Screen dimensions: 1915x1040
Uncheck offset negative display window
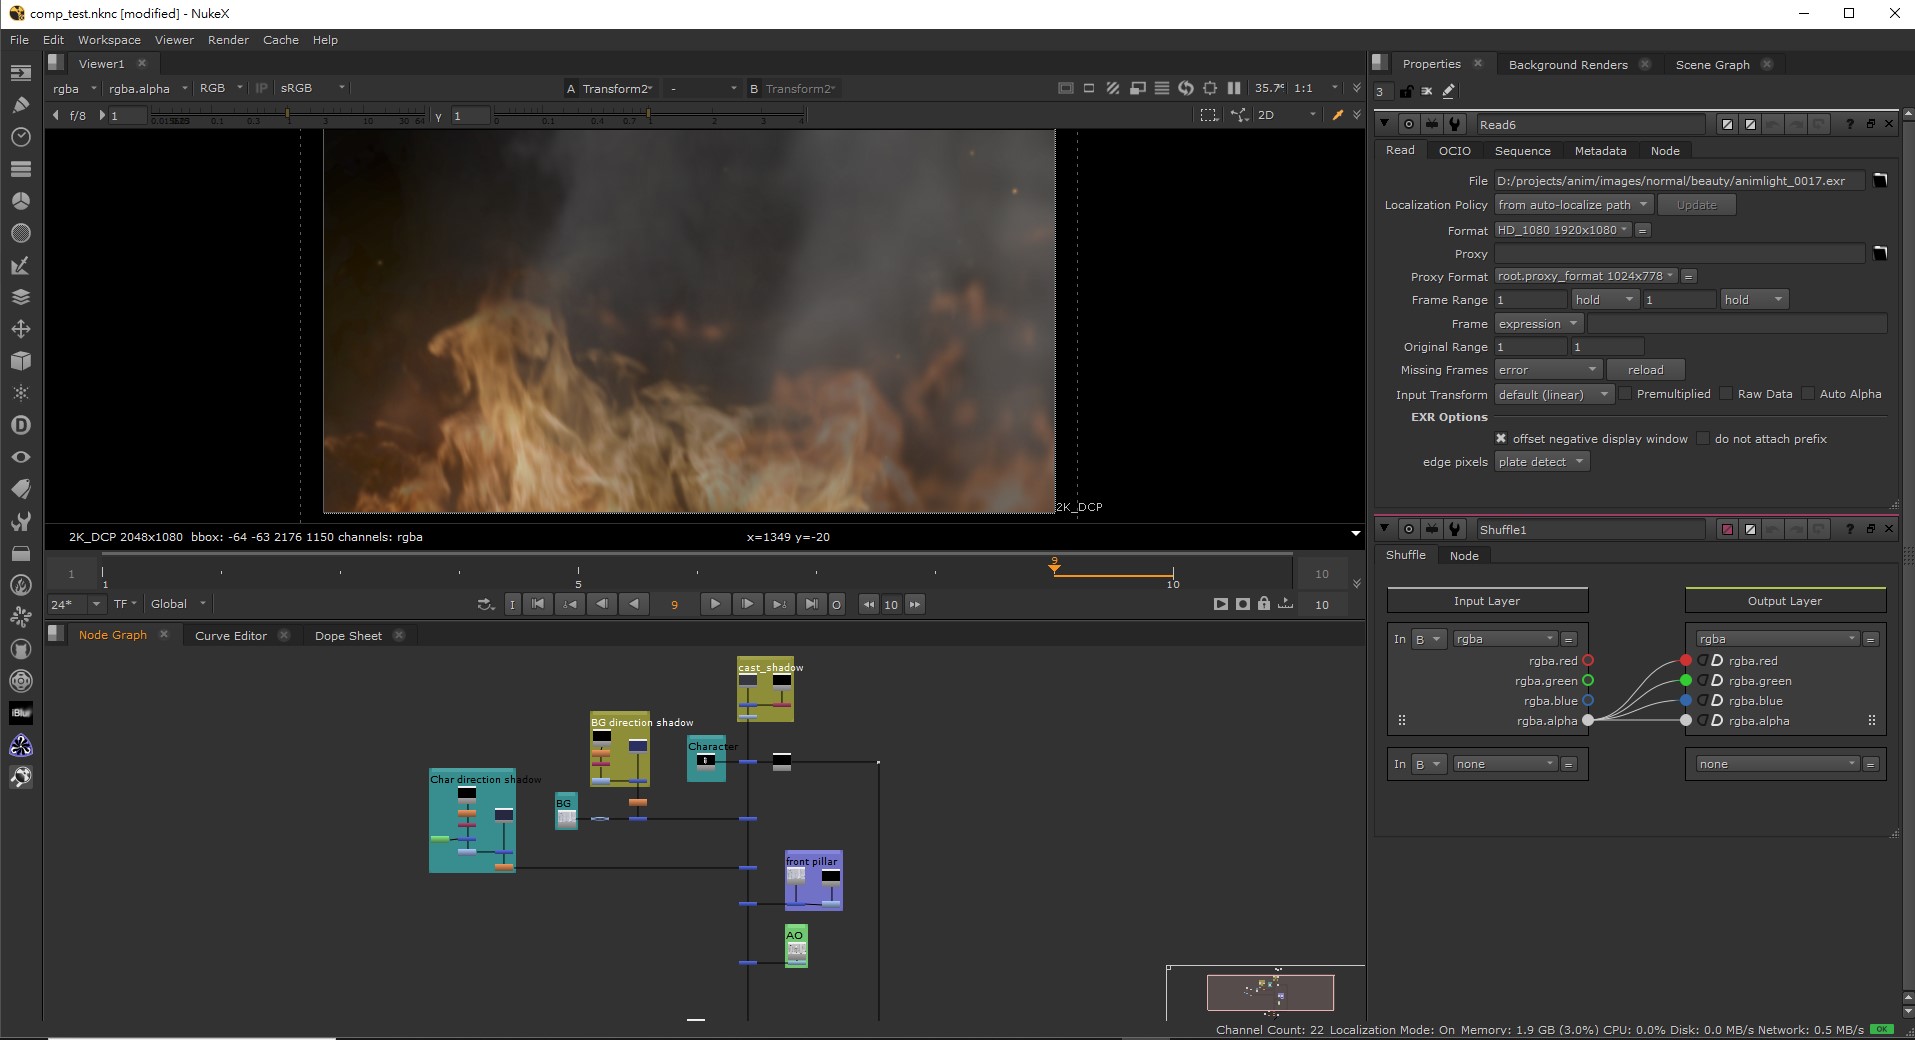1501,439
